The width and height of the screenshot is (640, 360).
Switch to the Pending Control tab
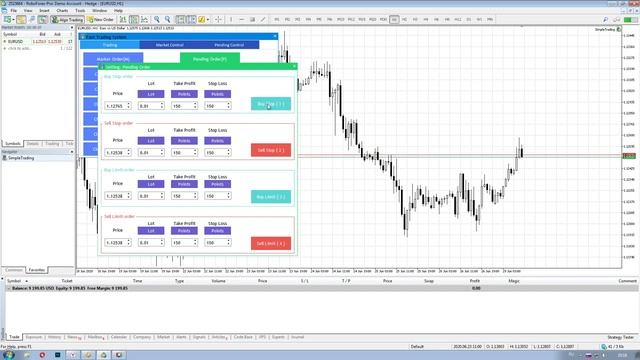[x=229, y=45]
